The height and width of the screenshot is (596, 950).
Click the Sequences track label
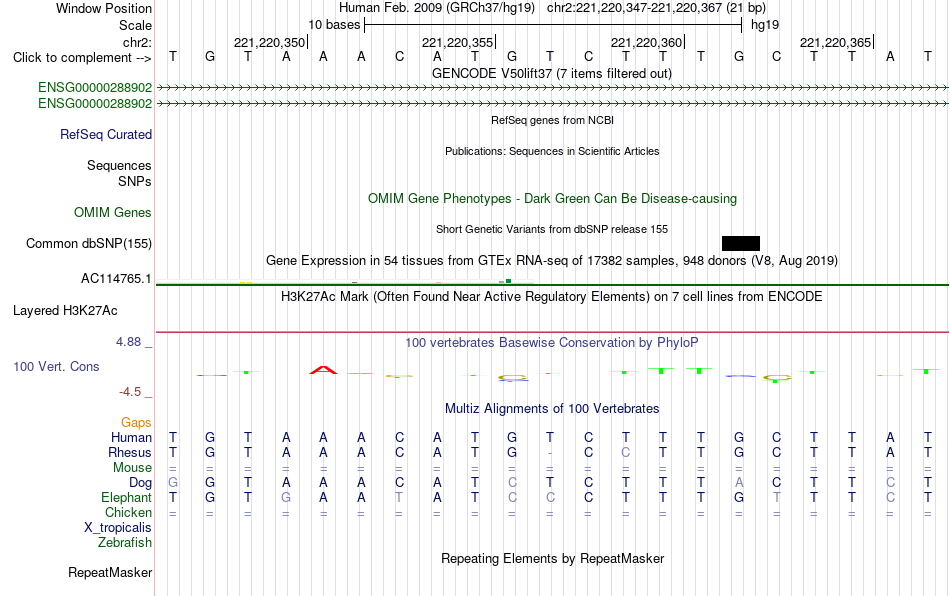point(119,165)
